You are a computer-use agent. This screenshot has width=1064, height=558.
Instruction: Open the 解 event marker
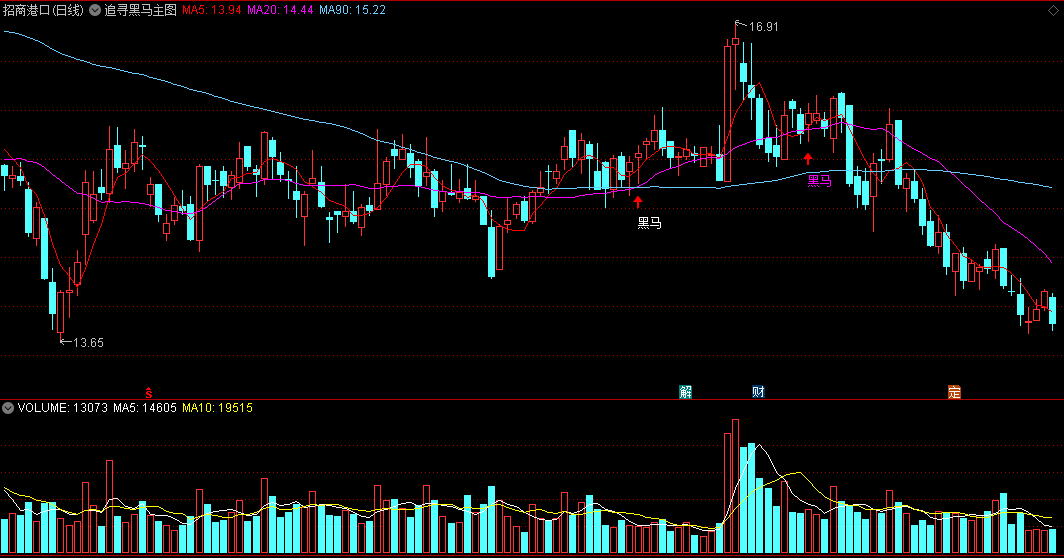685,392
